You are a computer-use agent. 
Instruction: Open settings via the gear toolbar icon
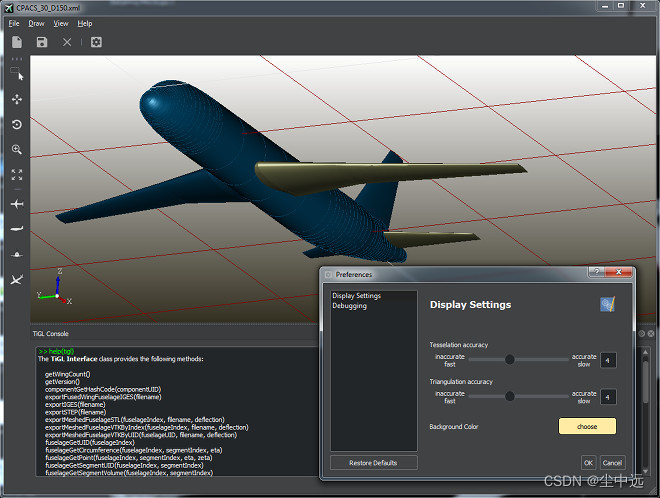point(96,42)
